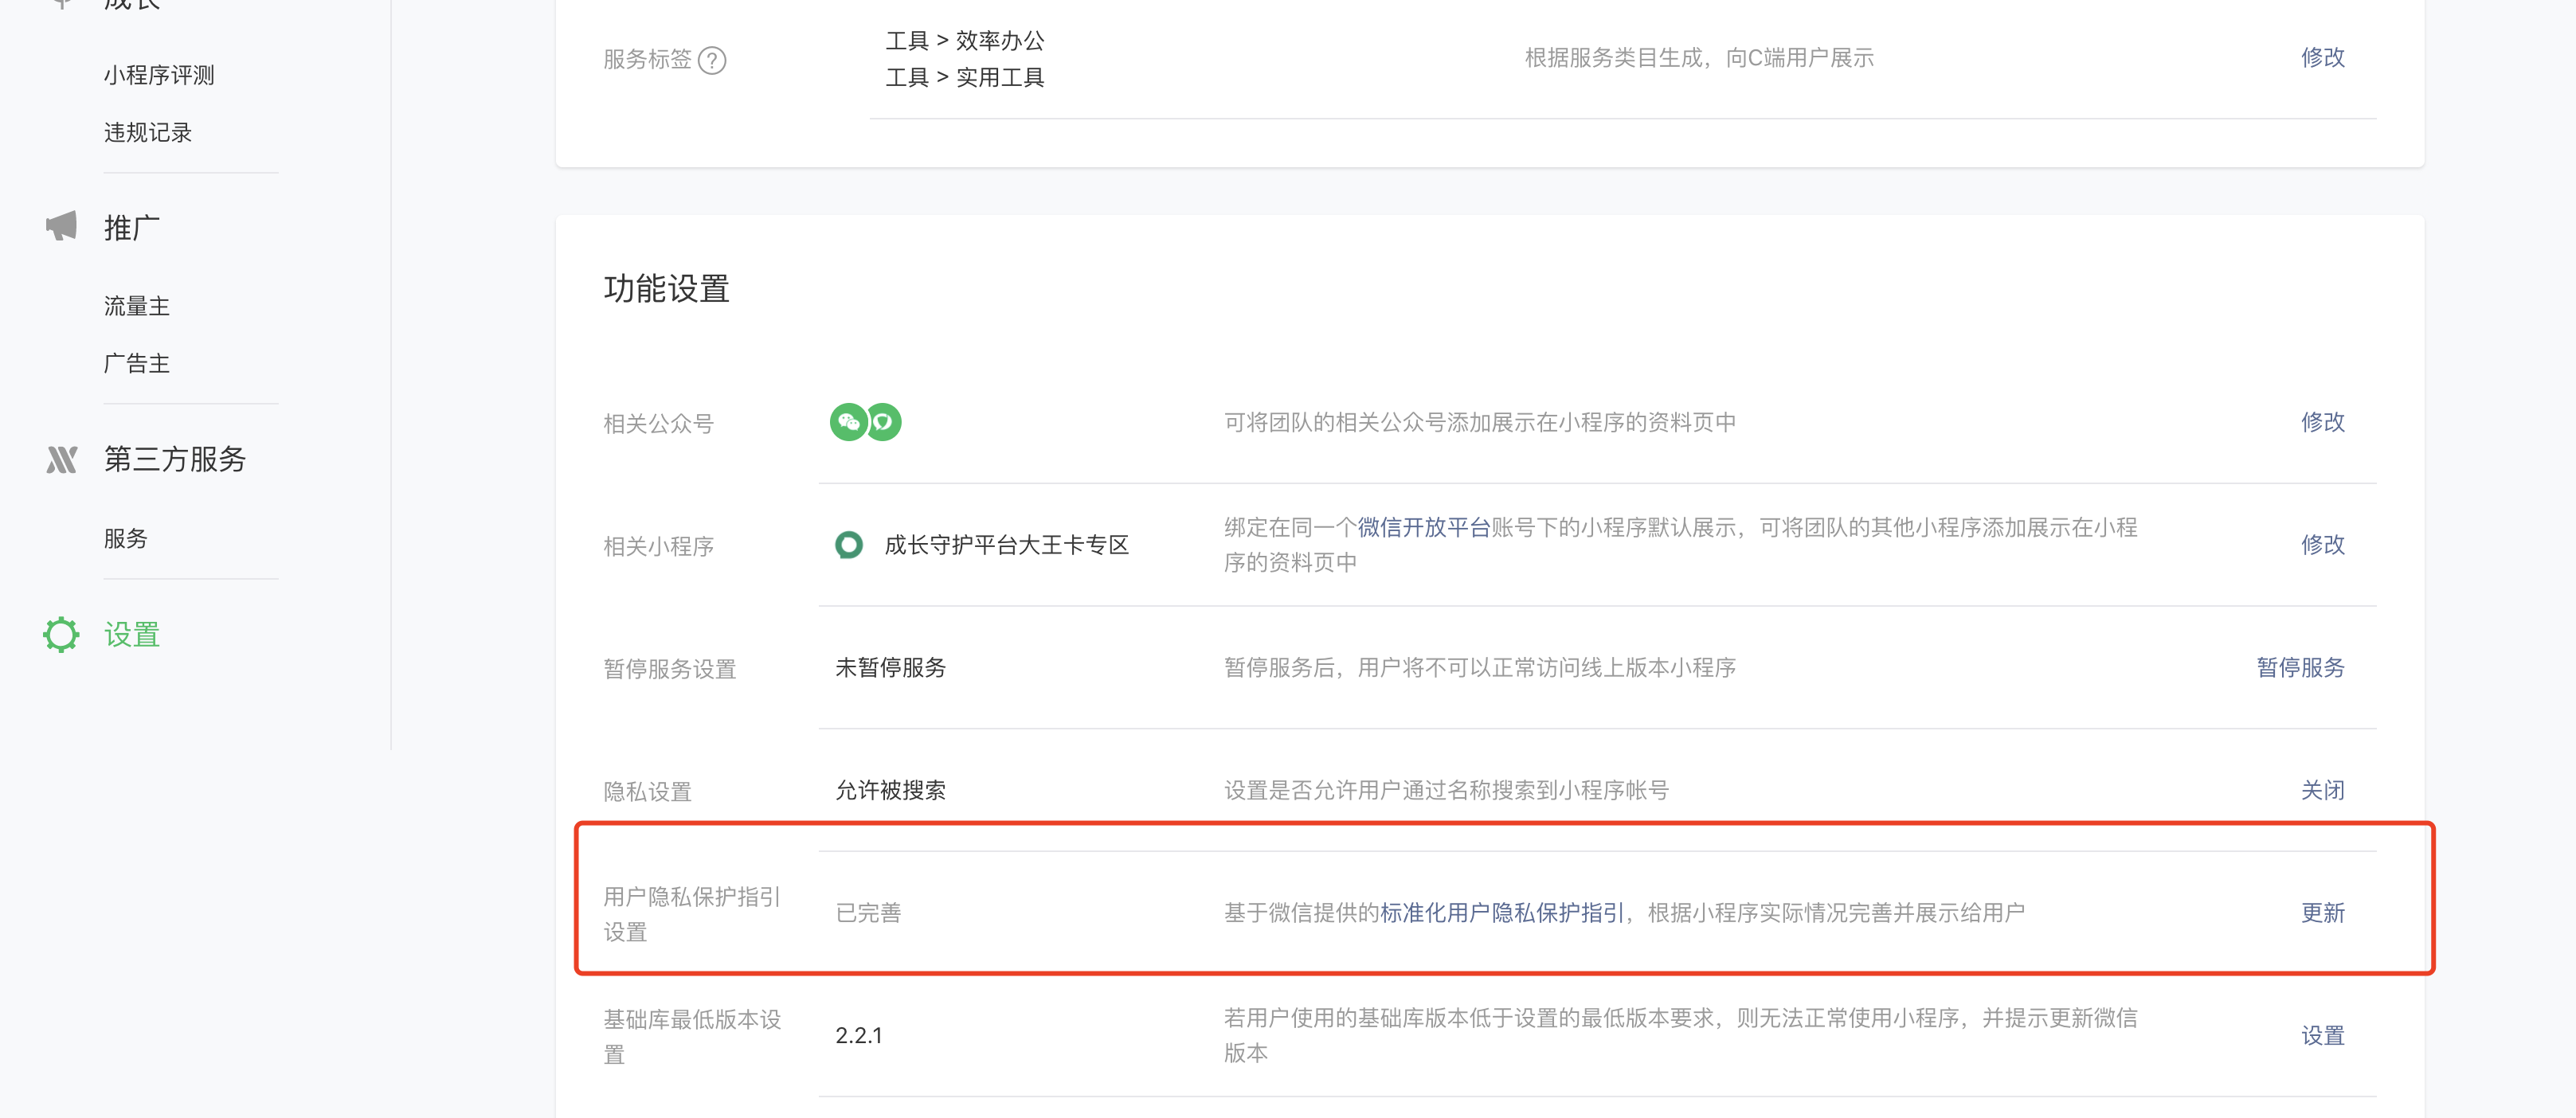This screenshot has width=2576, height=1118.
Task: Click the question mark beside 服务标签
Action: [x=712, y=61]
